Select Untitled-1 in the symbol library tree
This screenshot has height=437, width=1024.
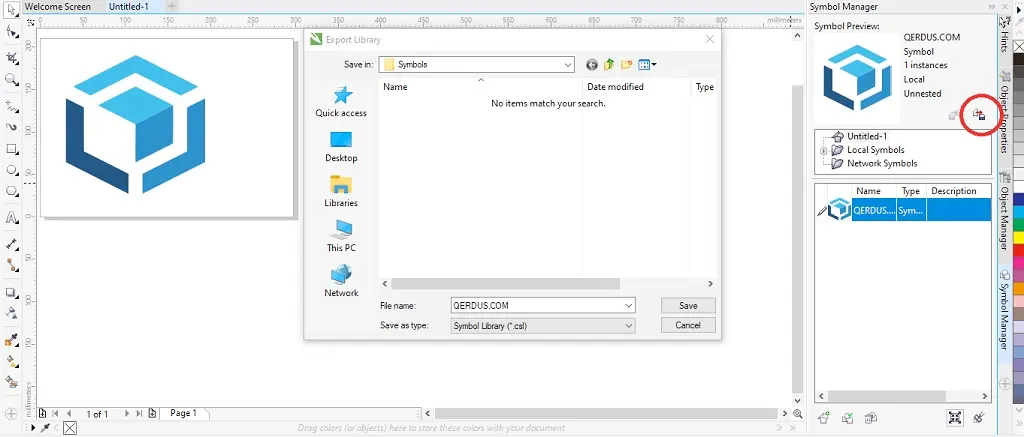click(x=867, y=137)
